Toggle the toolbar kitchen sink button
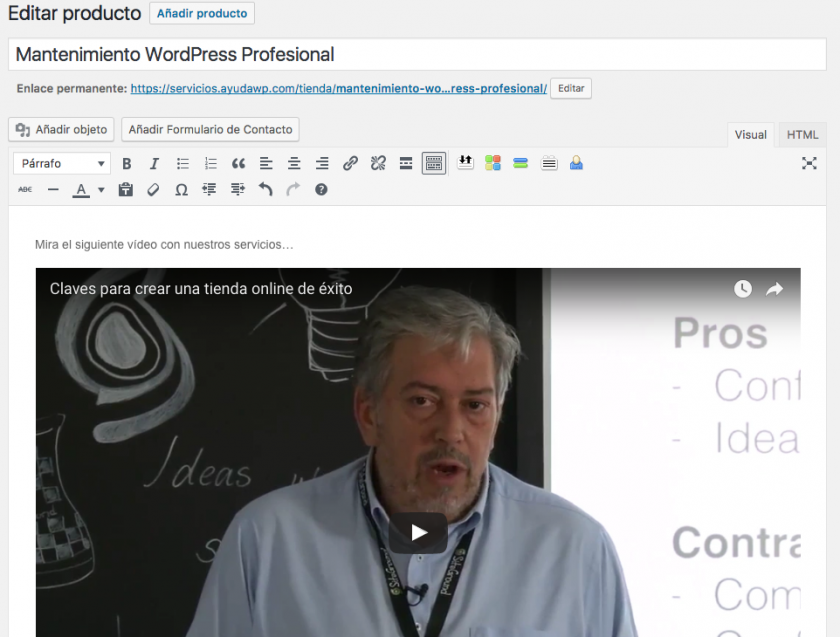 (x=433, y=163)
